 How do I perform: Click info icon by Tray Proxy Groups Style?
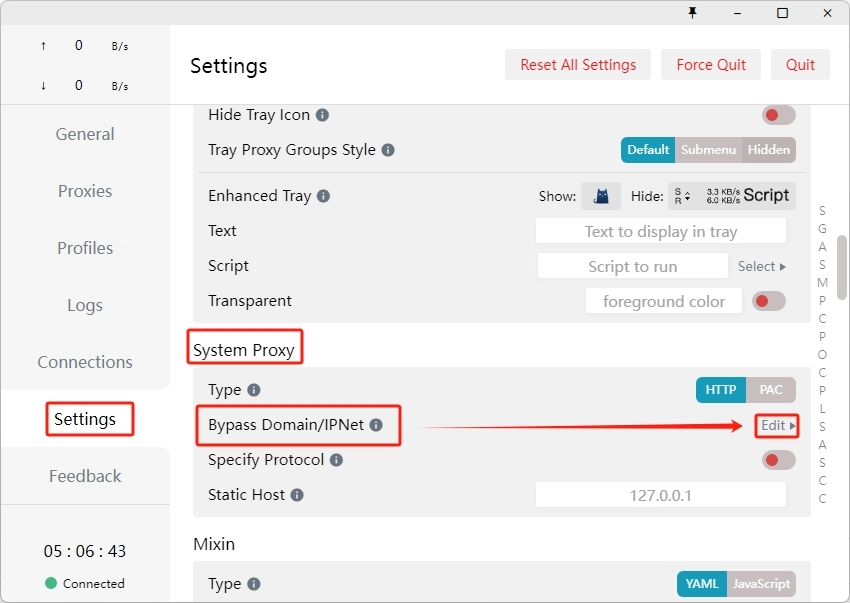click(x=388, y=150)
